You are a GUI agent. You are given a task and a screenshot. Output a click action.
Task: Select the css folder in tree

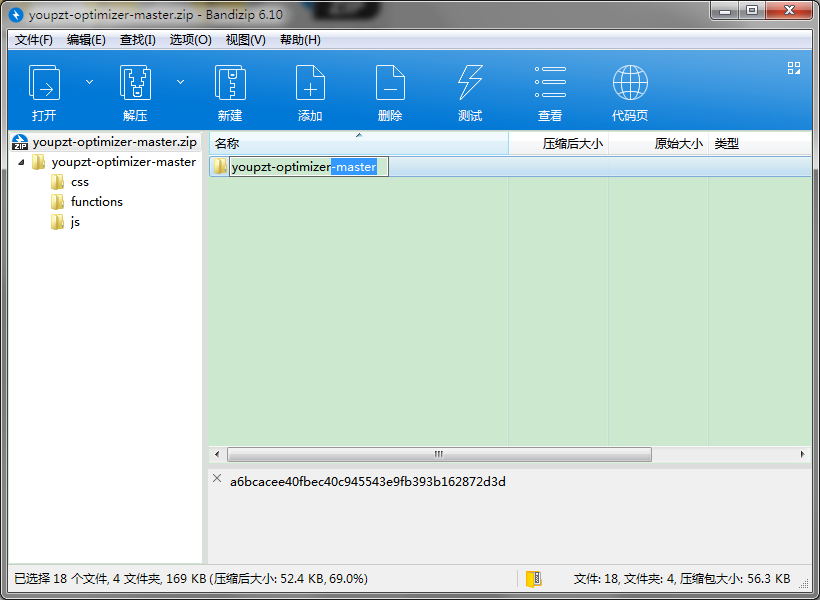tap(80, 182)
